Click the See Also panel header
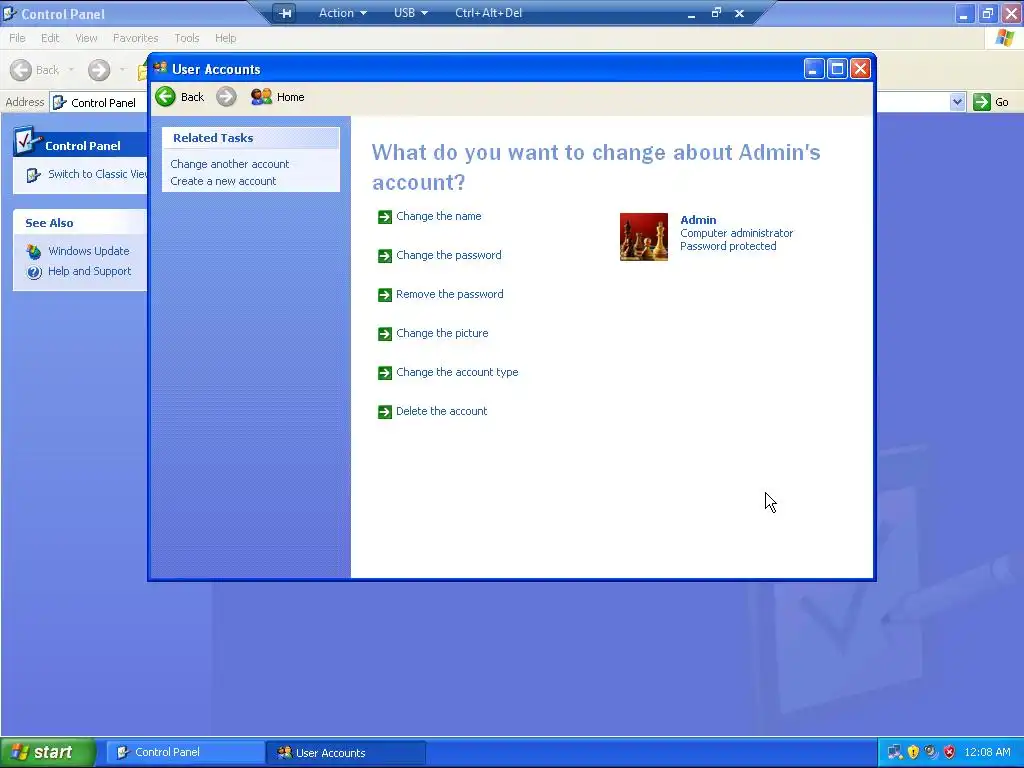 pyautogui.click(x=80, y=223)
